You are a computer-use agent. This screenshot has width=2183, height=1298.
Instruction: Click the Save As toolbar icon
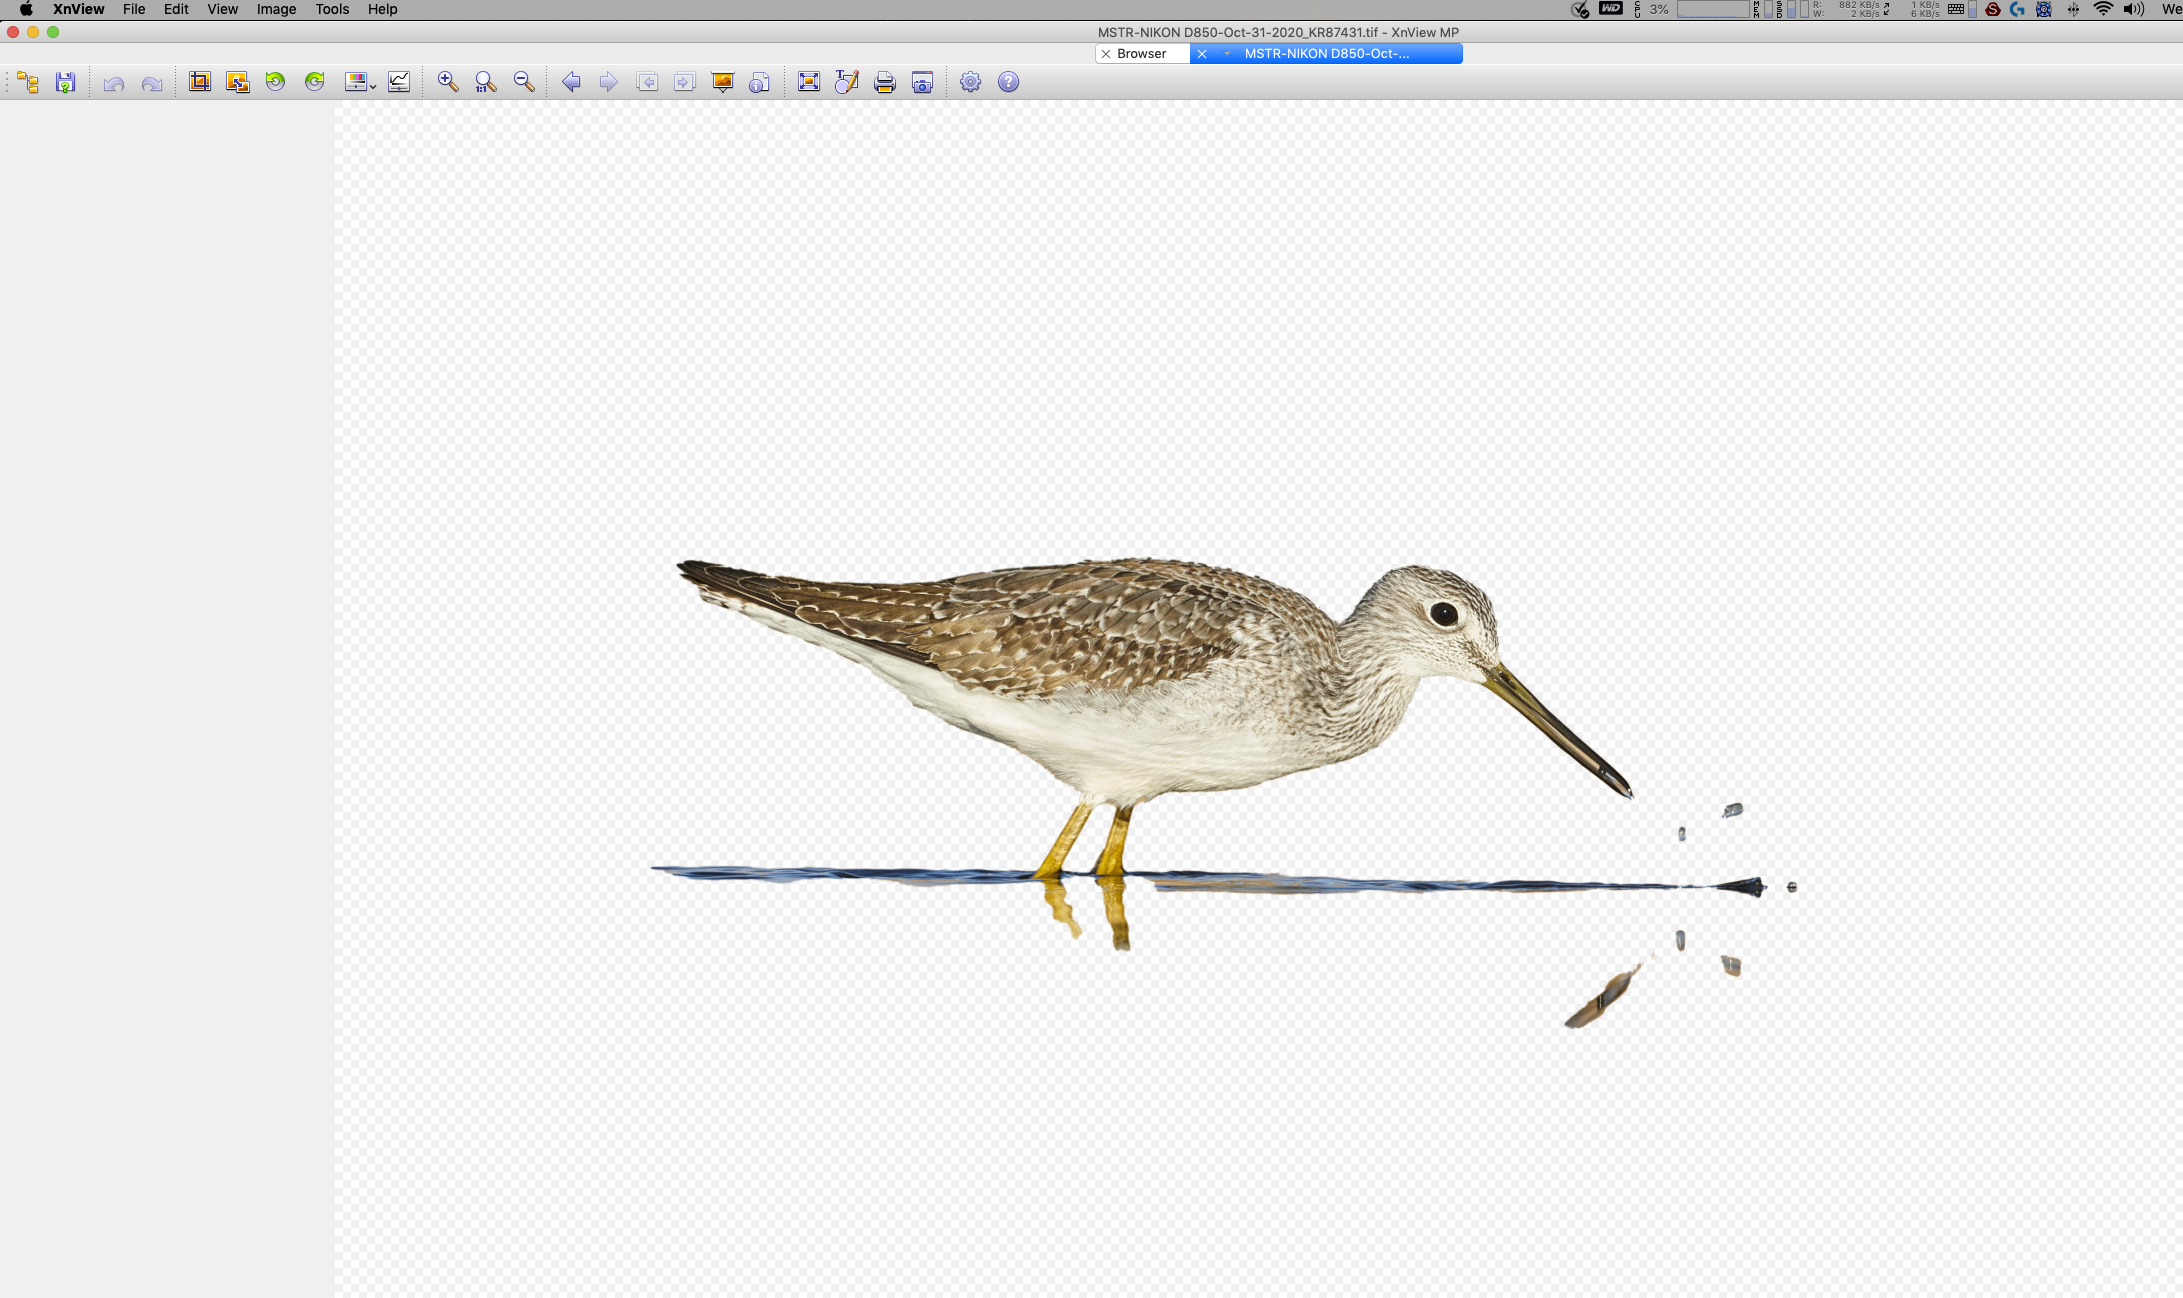click(x=66, y=83)
